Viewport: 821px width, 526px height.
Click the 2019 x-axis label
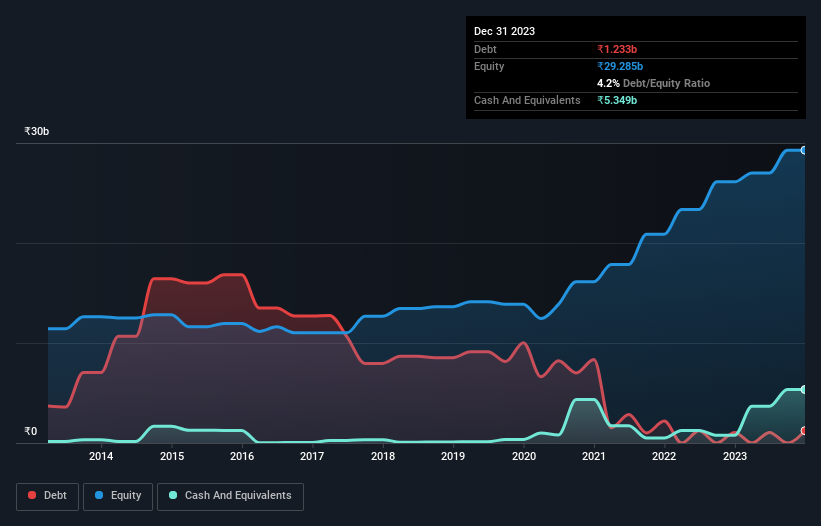453,456
